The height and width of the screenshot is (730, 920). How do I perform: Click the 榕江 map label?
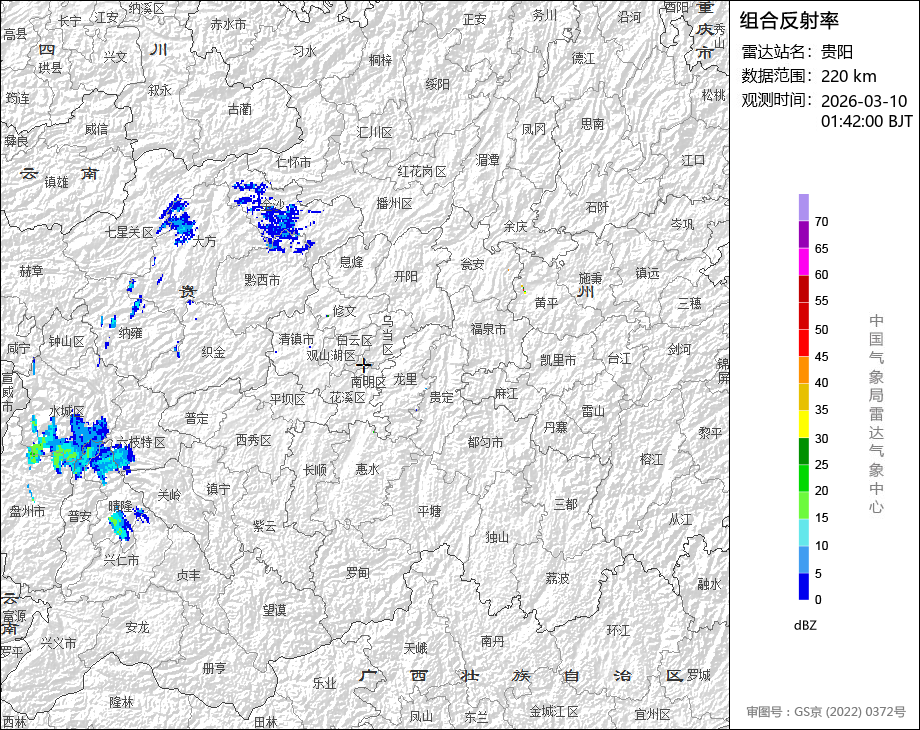(651, 459)
